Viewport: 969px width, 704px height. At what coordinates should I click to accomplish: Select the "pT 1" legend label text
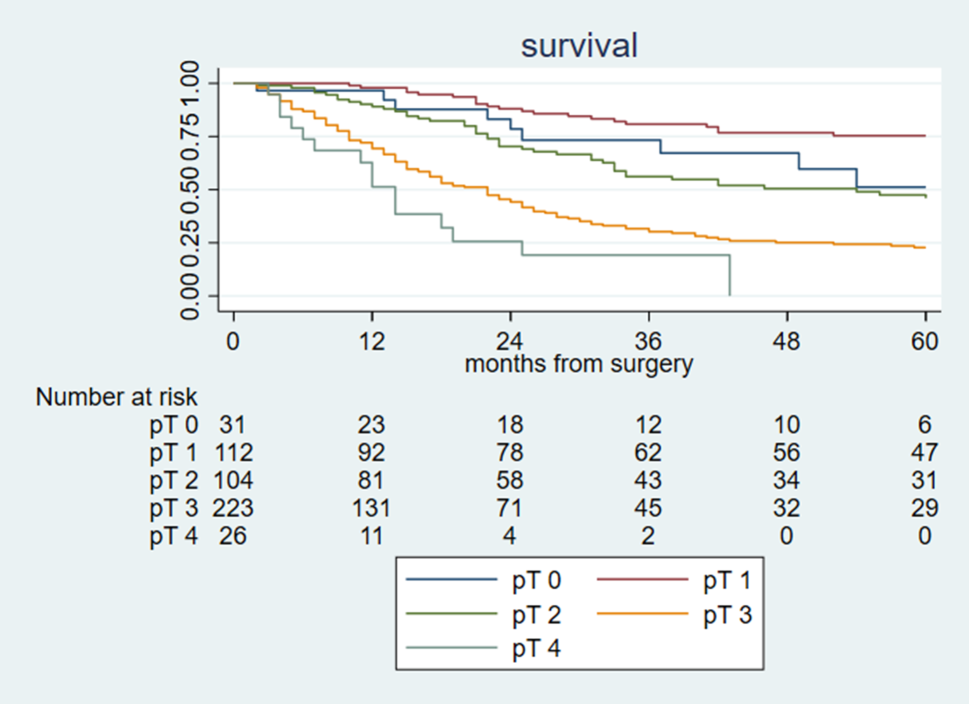[724, 579]
